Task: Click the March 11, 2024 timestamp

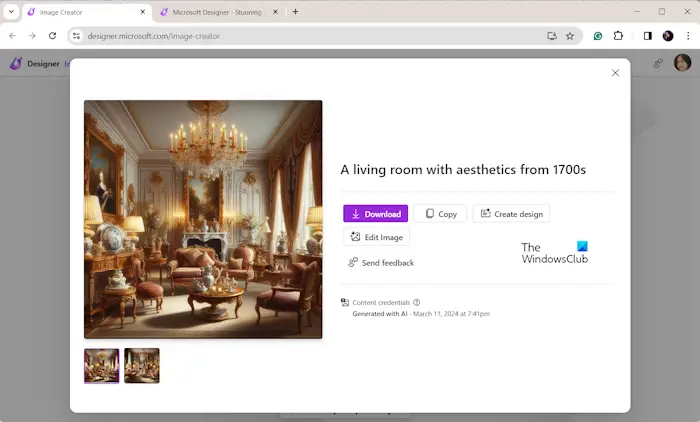Action: [x=451, y=313]
